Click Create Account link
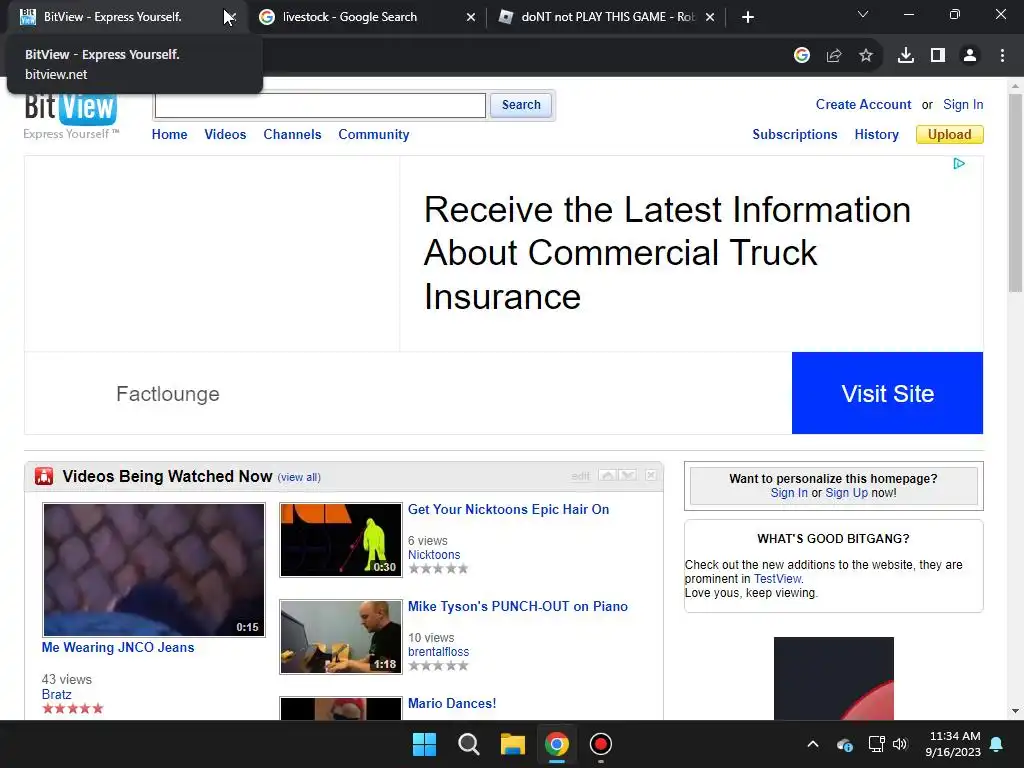The height and width of the screenshot is (768, 1024). tap(863, 104)
